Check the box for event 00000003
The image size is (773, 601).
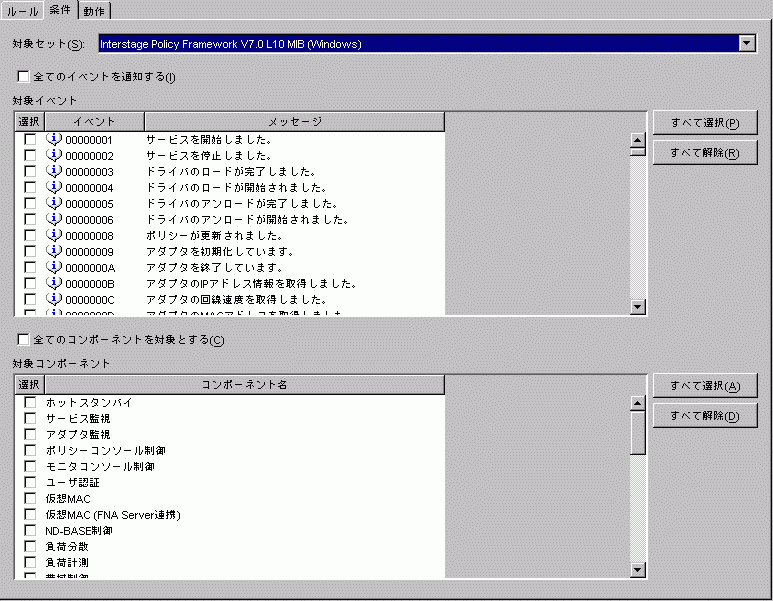(30, 172)
